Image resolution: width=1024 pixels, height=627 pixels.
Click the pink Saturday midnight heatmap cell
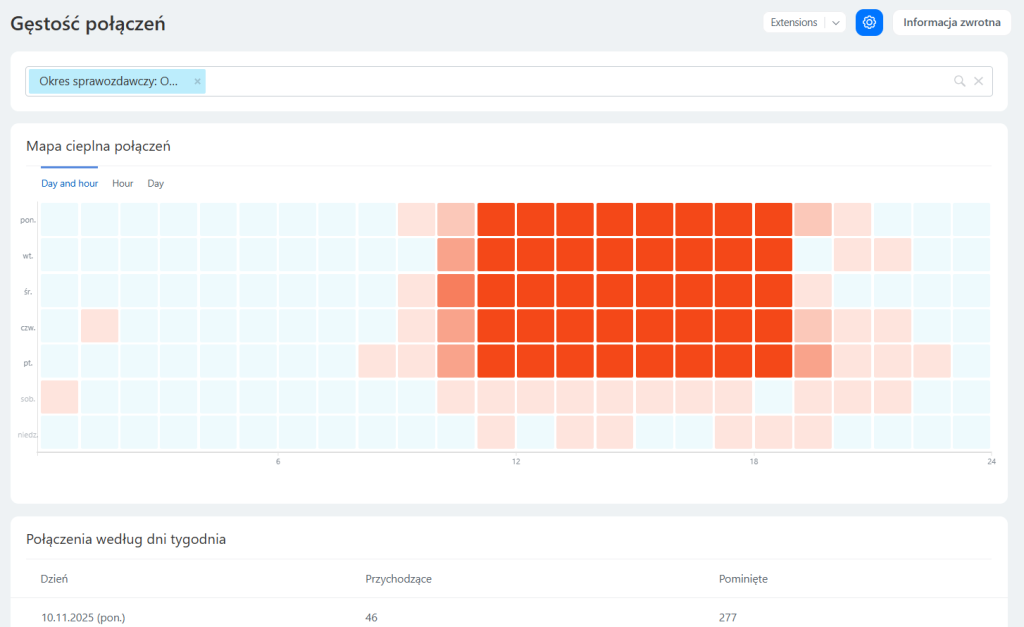[59, 397]
